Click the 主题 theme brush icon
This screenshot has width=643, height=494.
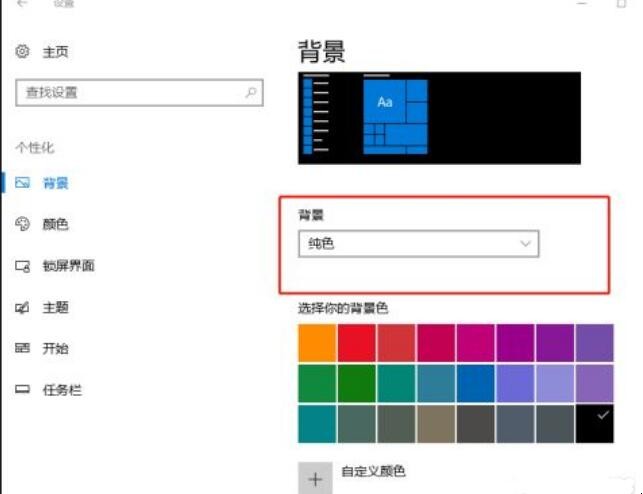(22, 307)
